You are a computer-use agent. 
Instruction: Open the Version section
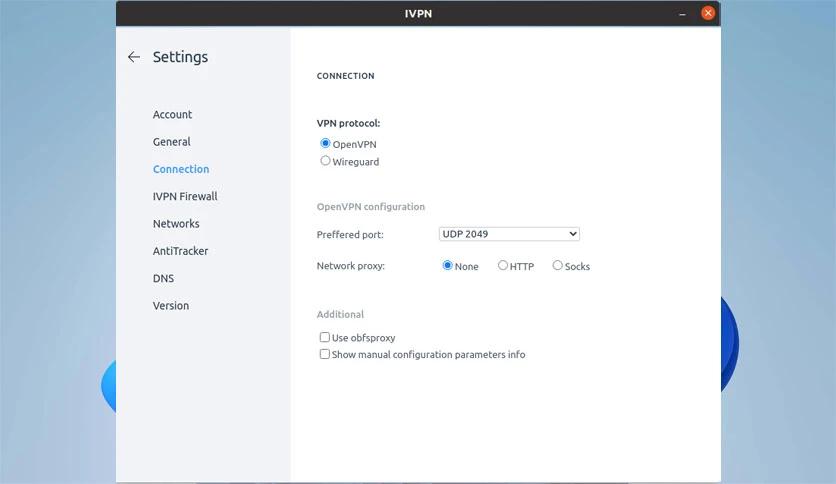pyautogui.click(x=171, y=306)
